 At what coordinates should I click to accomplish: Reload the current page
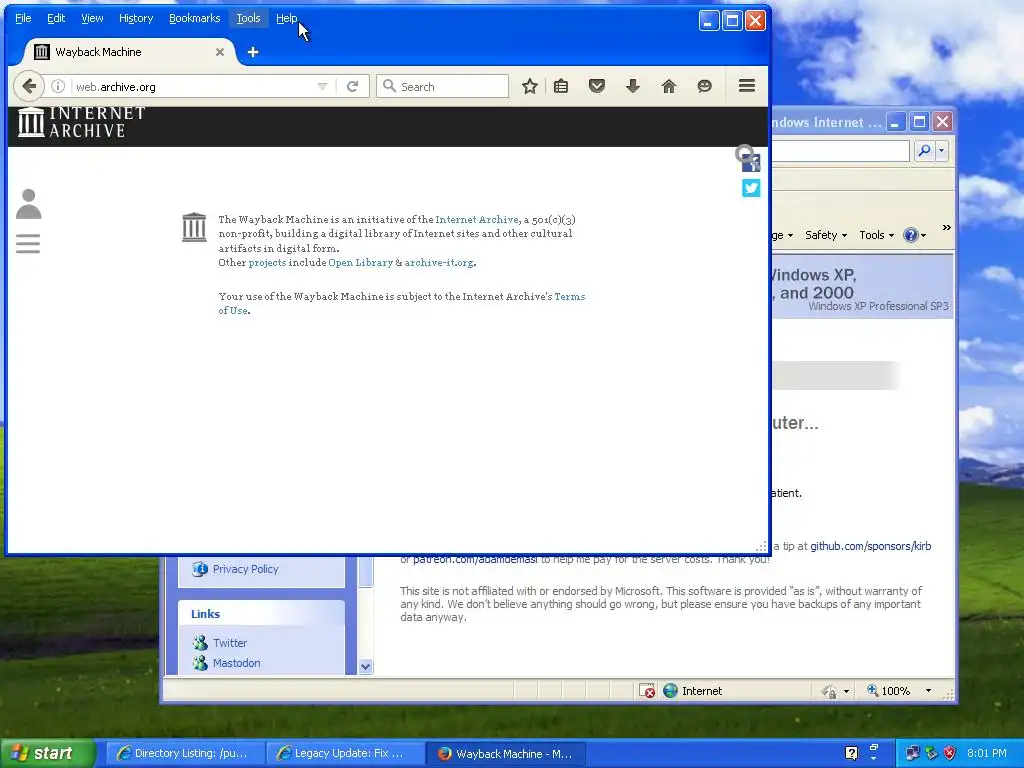pos(353,86)
